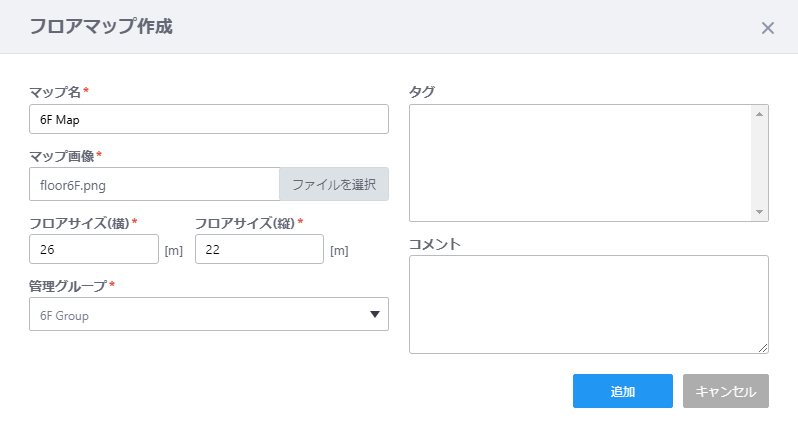Click the タグ scrollbar down arrow
798x427 pixels.
point(759,212)
